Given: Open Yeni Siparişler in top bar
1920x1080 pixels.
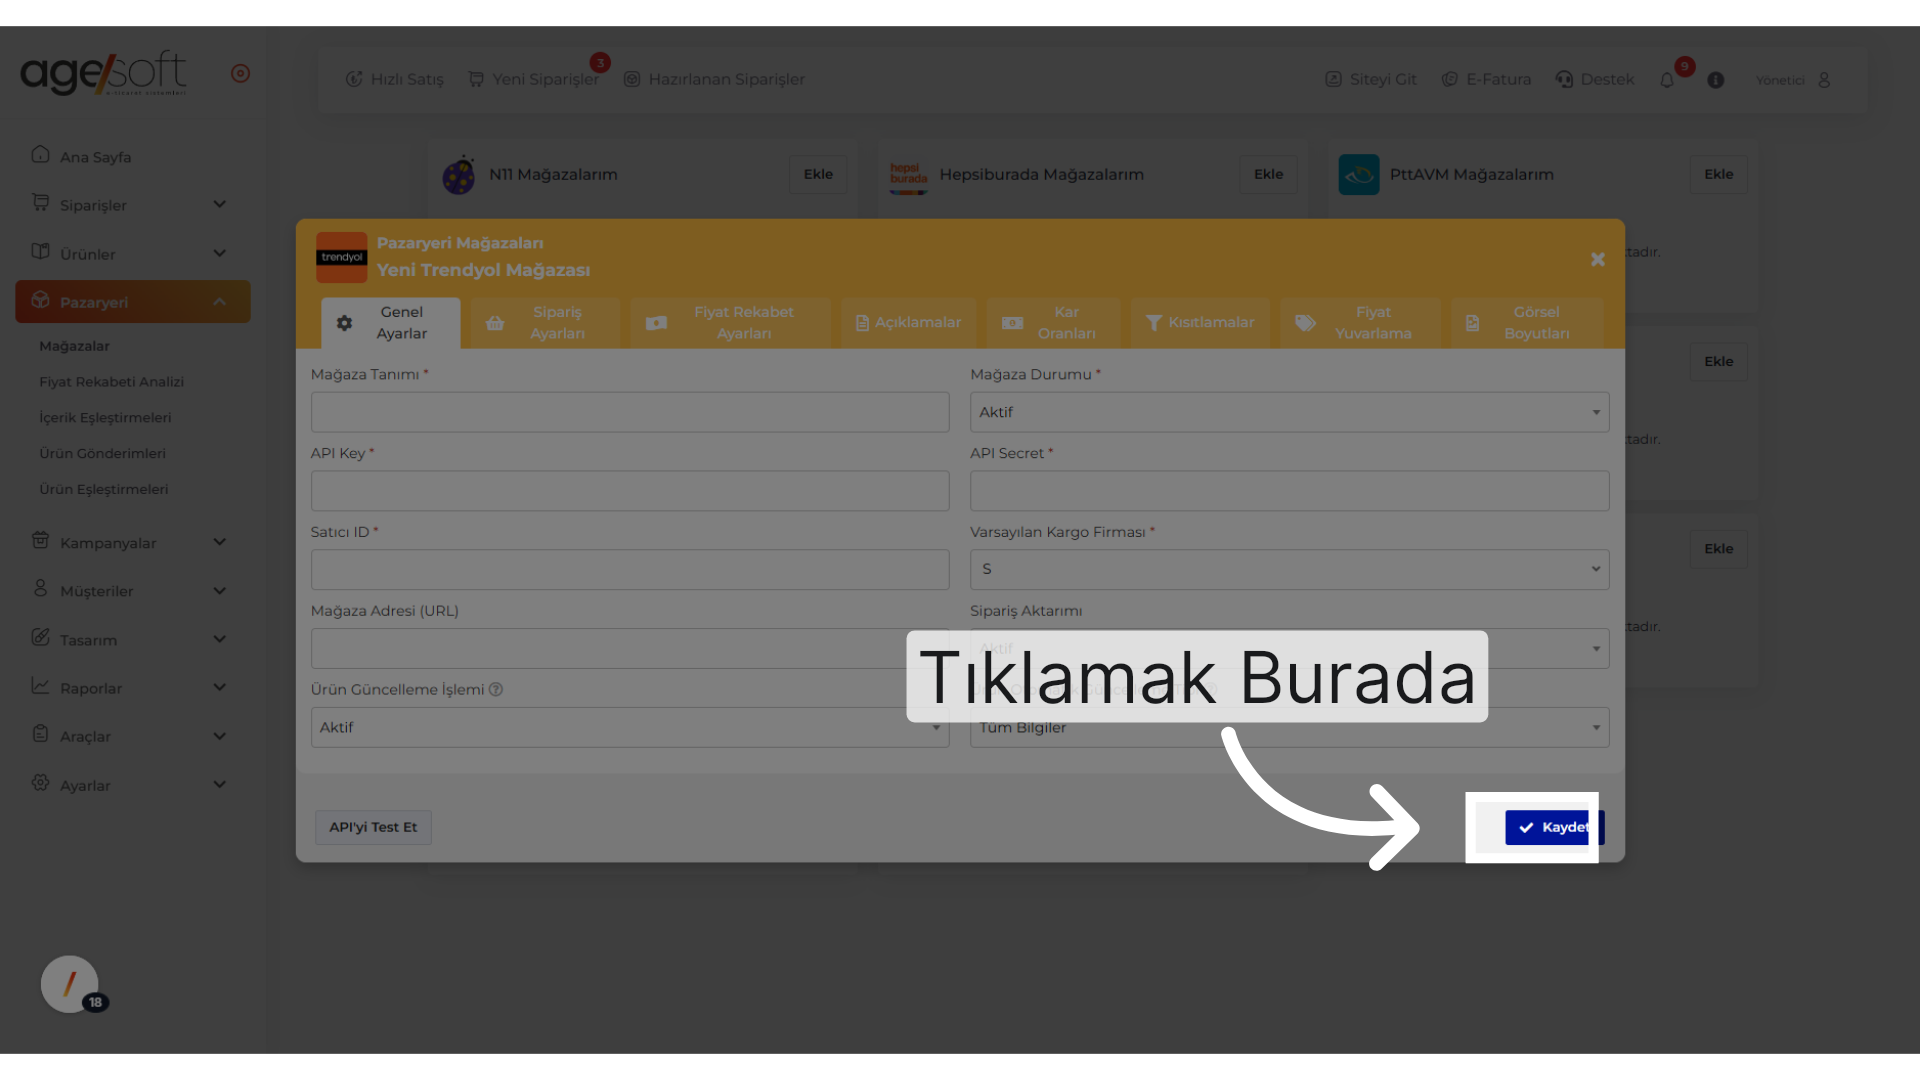Looking at the screenshot, I should tap(534, 79).
